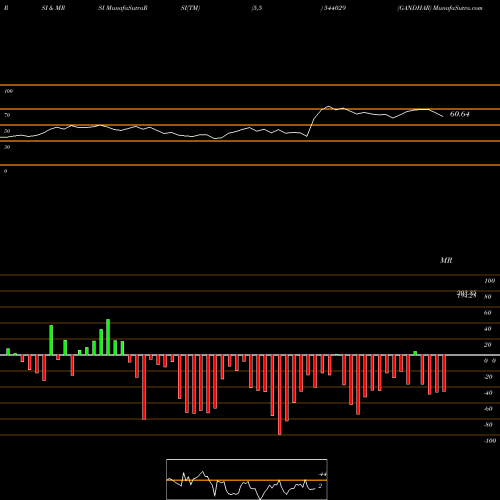The width and height of the screenshot is (500, 500).
Task: Click the '2' label inside the mini chart
Action: click(320, 486)
